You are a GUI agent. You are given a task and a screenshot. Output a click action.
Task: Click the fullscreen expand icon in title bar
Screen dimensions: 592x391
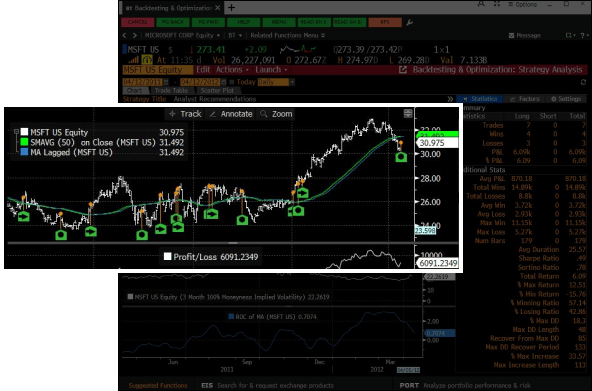tap(497, 4)
